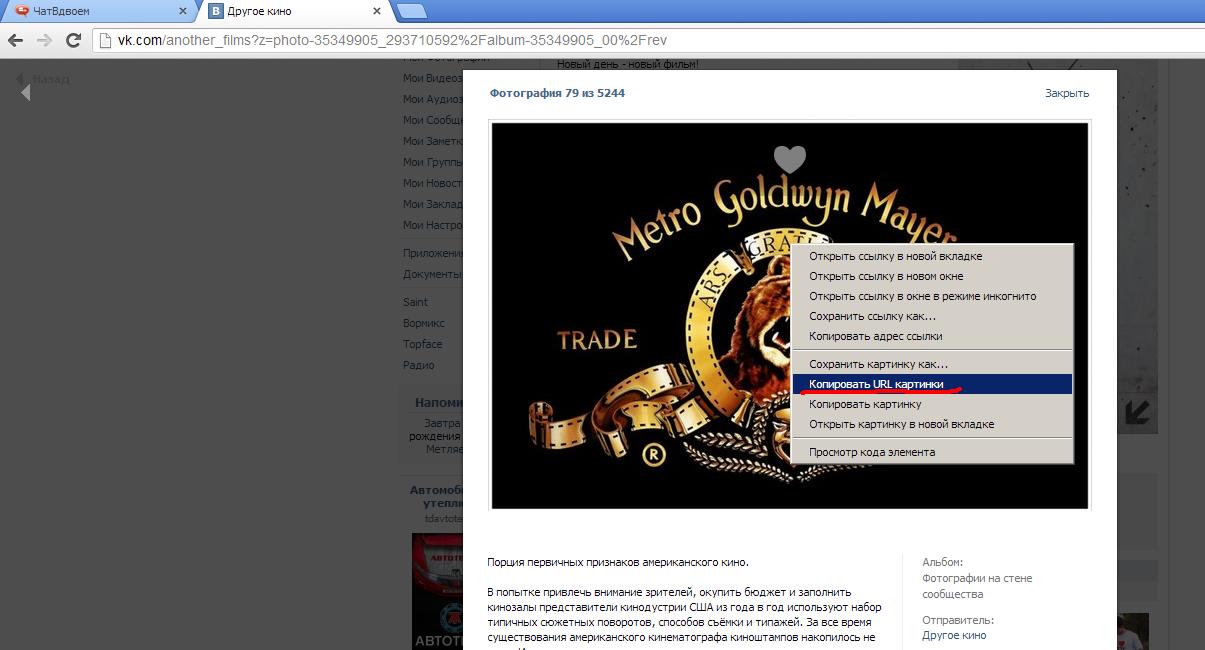Screen dimensions: 1205x650
Task: Choose Открыть картинку в новой вкладке
Action: (x=932, y=424)
